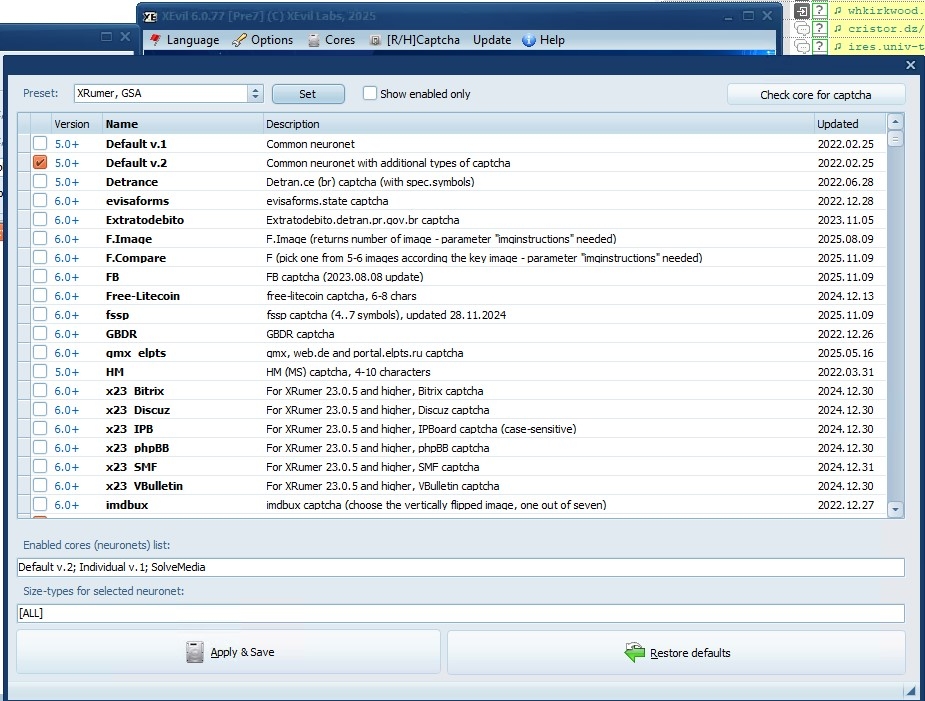Uncheck the Default v.2 core
The height and width of the screenshot is (701, 925).
[40, 163]
